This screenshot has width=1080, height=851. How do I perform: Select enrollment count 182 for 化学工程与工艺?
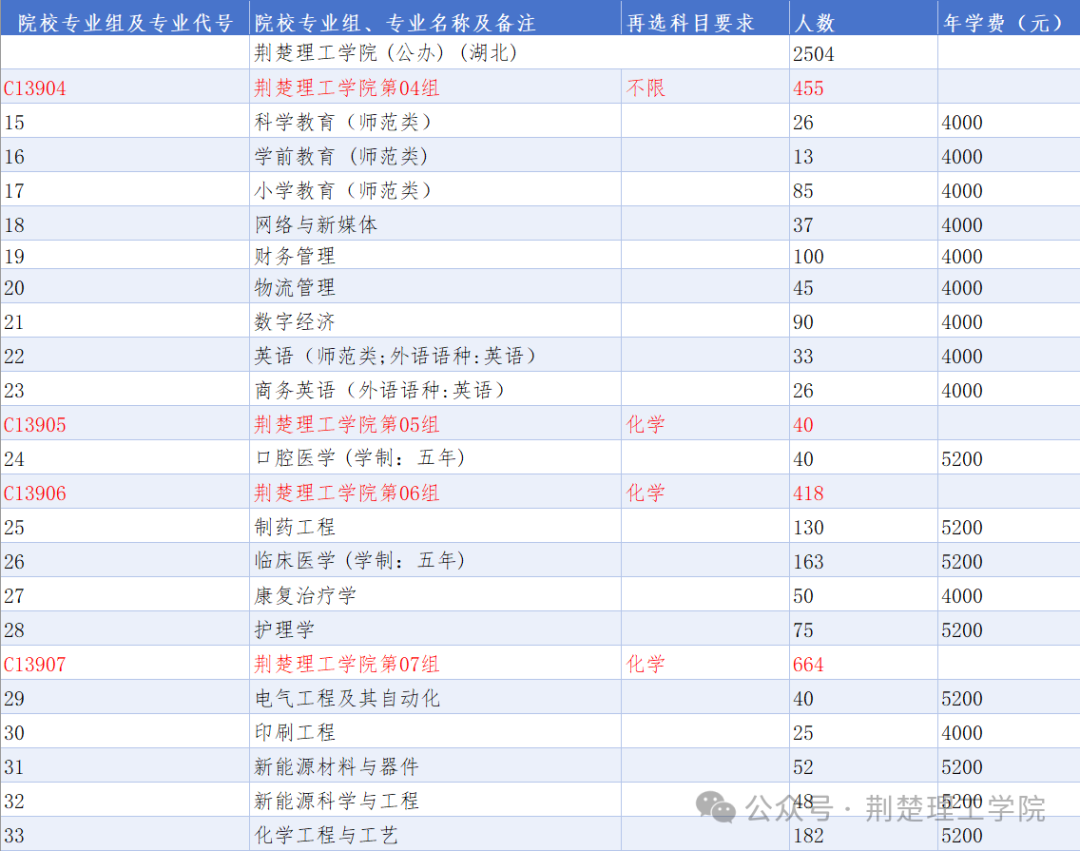(x=809, y=836)
